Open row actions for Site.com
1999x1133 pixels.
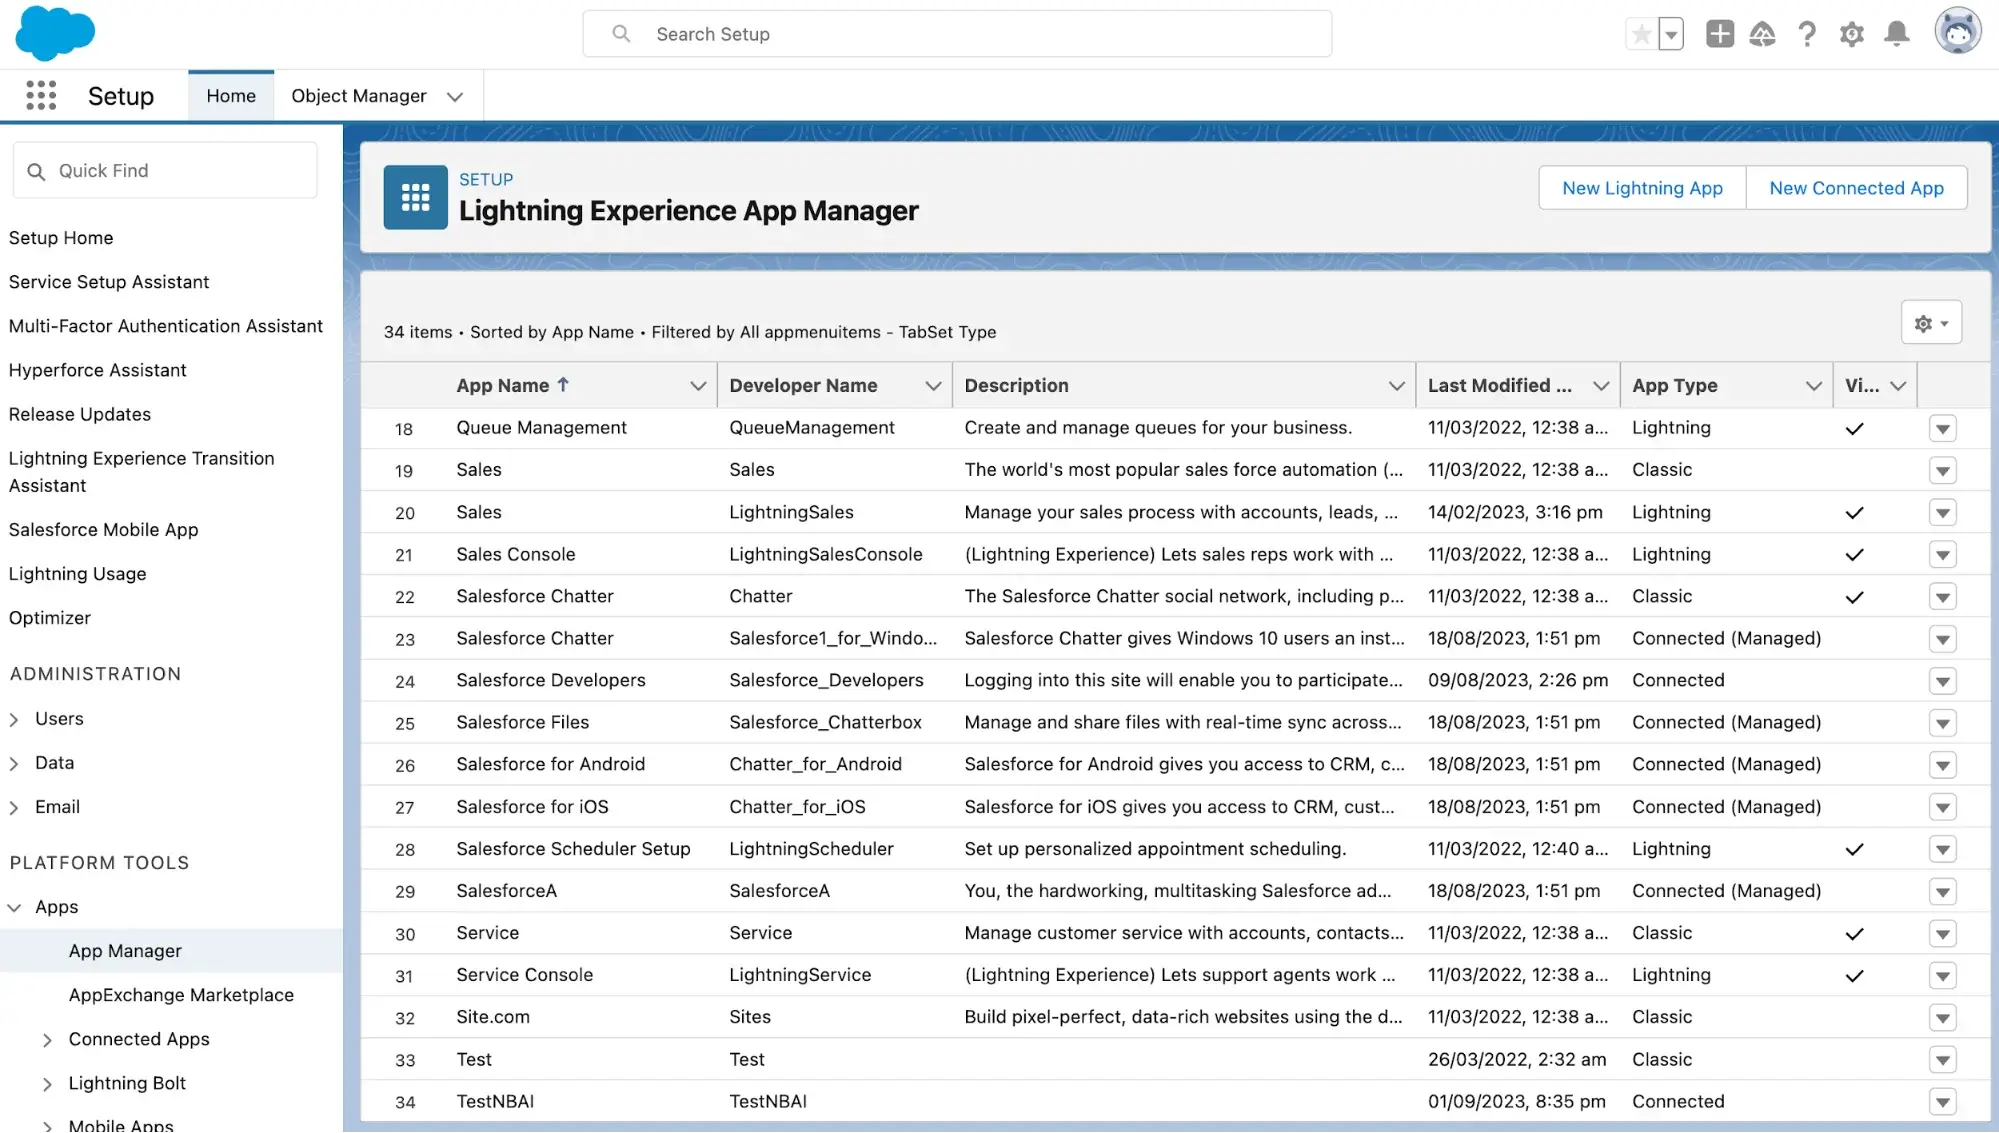(1942, 1019)
